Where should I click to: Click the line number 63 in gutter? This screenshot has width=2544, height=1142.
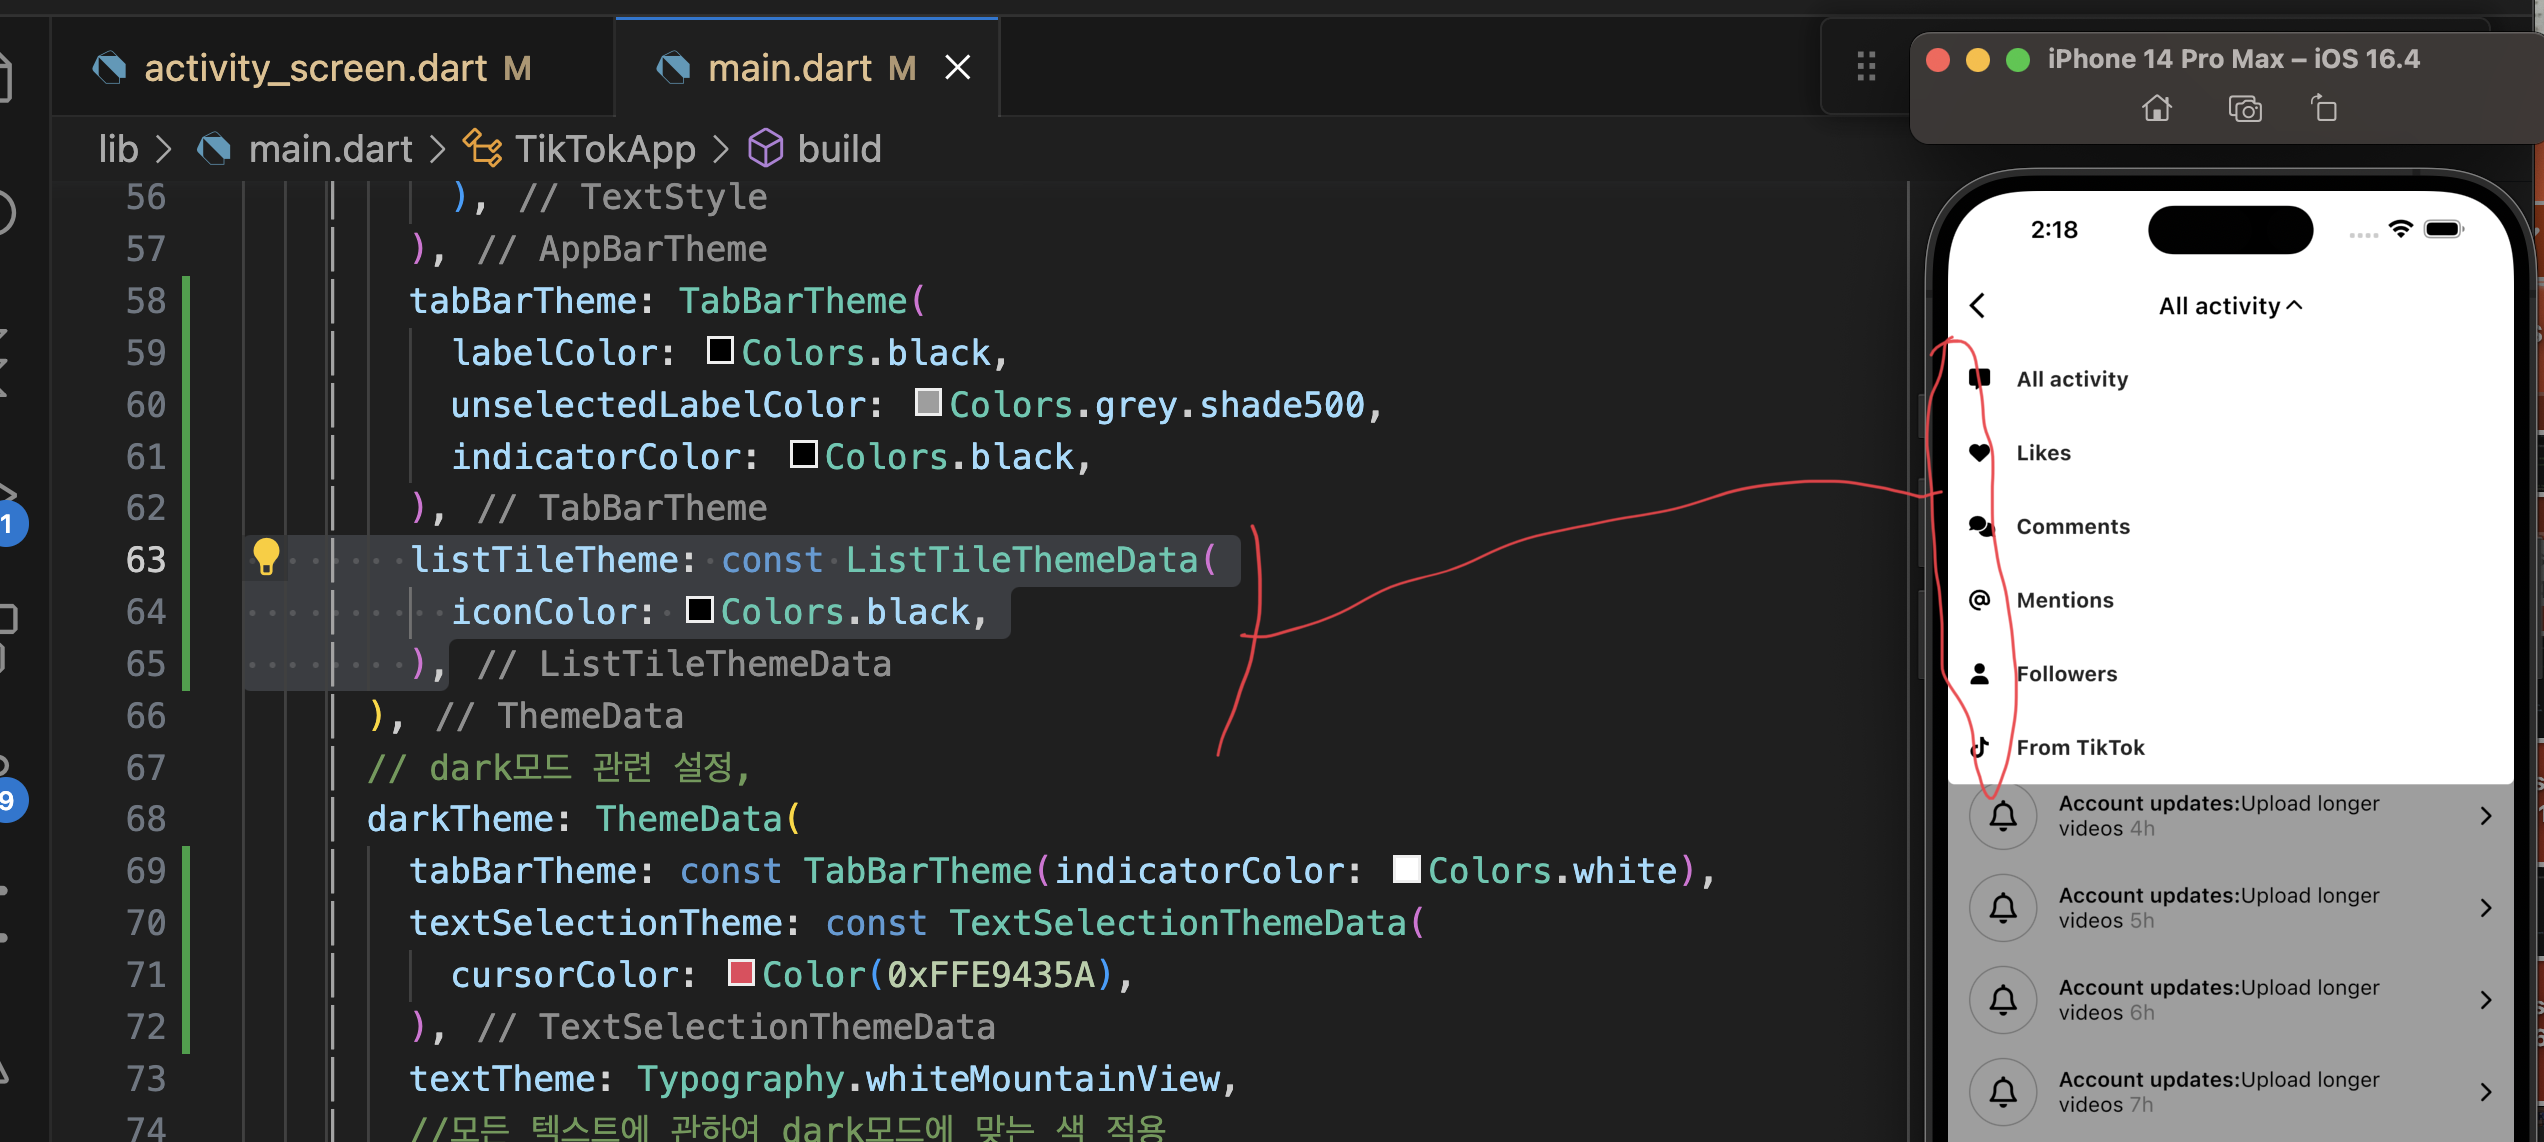146,560
